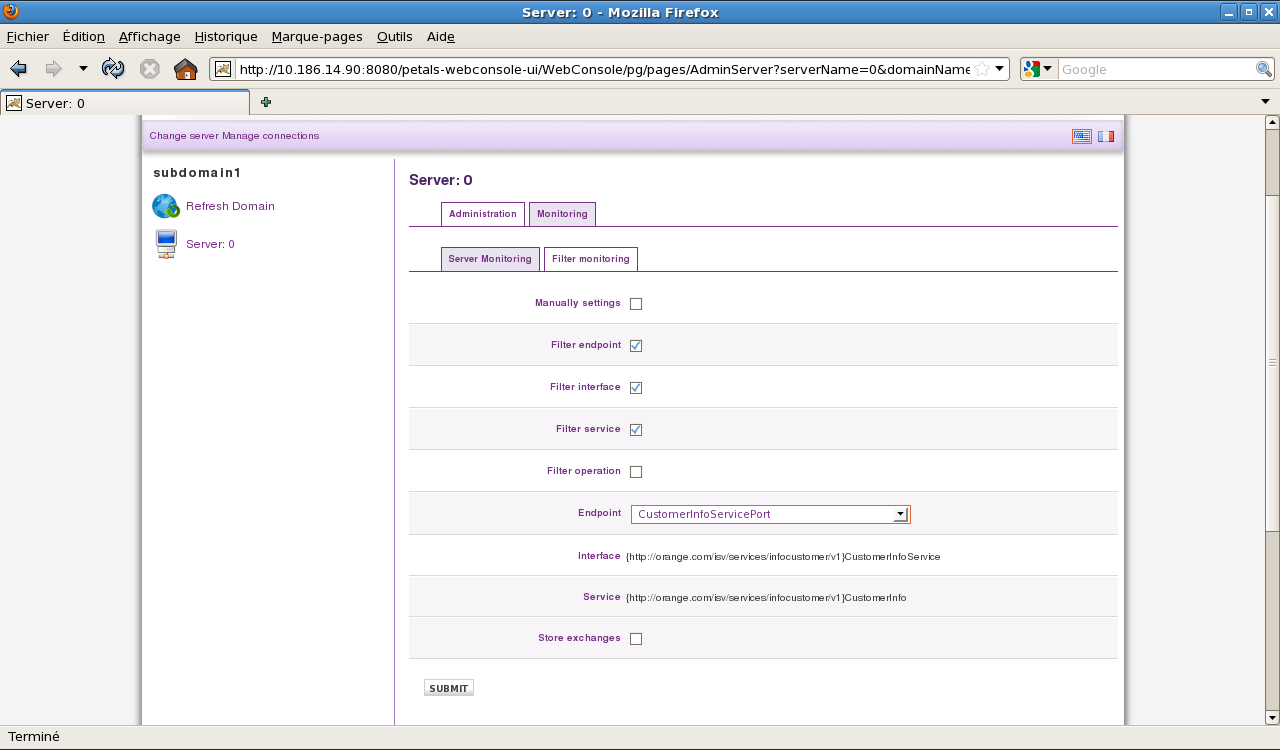Image resolution: width=1280 pixels, height=750 pixels.
Task: Go to home page via house icon
Action: tap(185, 69)
